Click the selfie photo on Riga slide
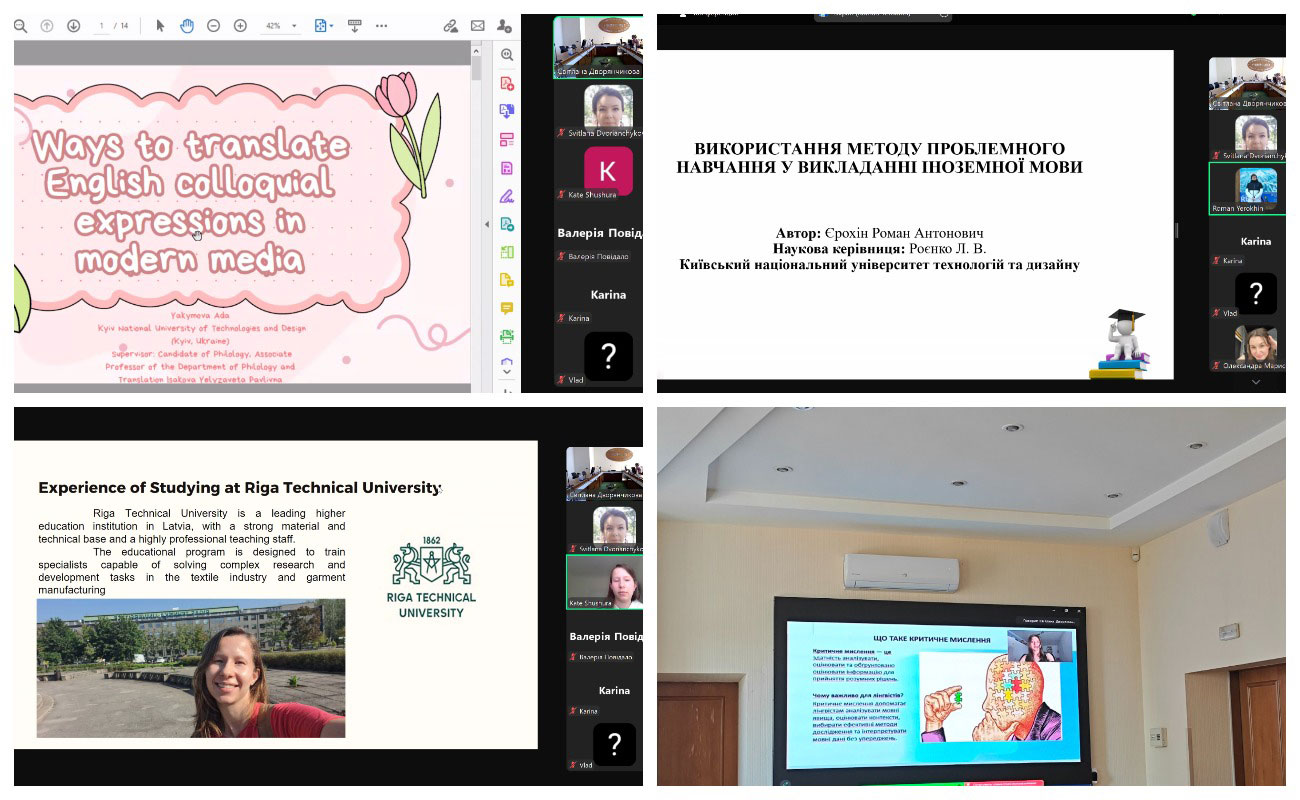 (191, 668)
